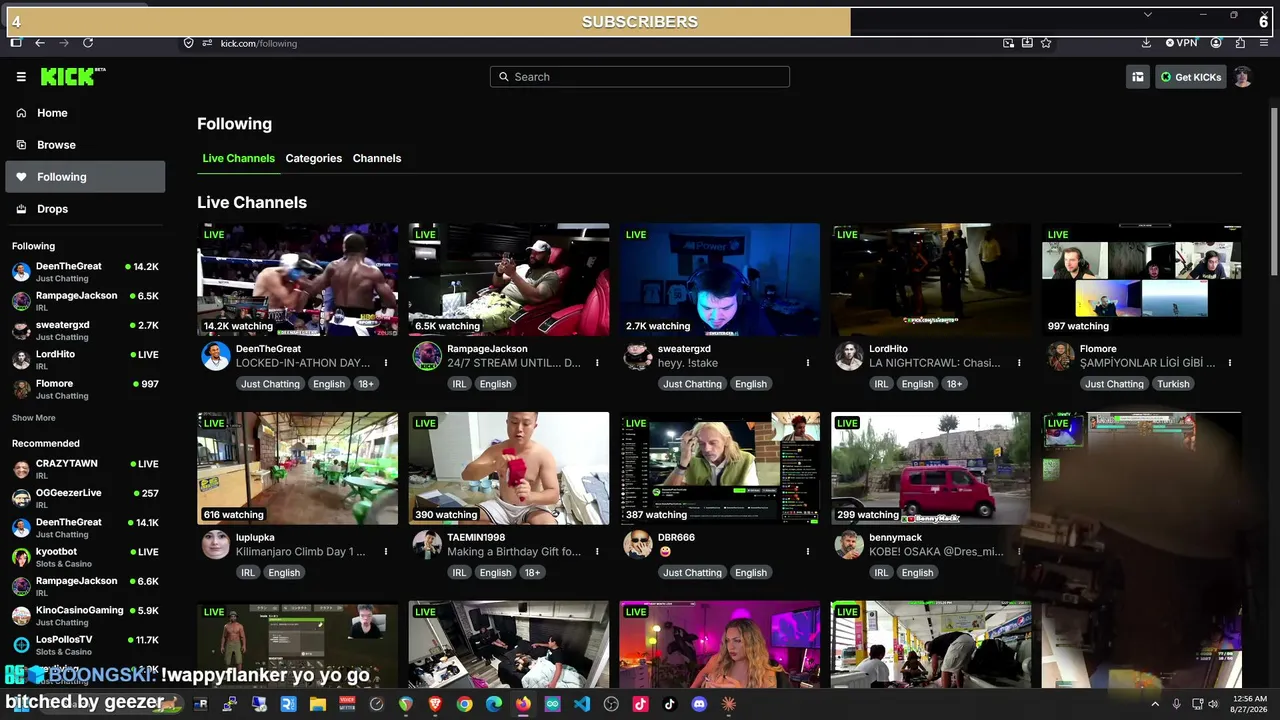The image size is (1280, 720).
Task: Switch to the Categories tab
Action: 313,158
